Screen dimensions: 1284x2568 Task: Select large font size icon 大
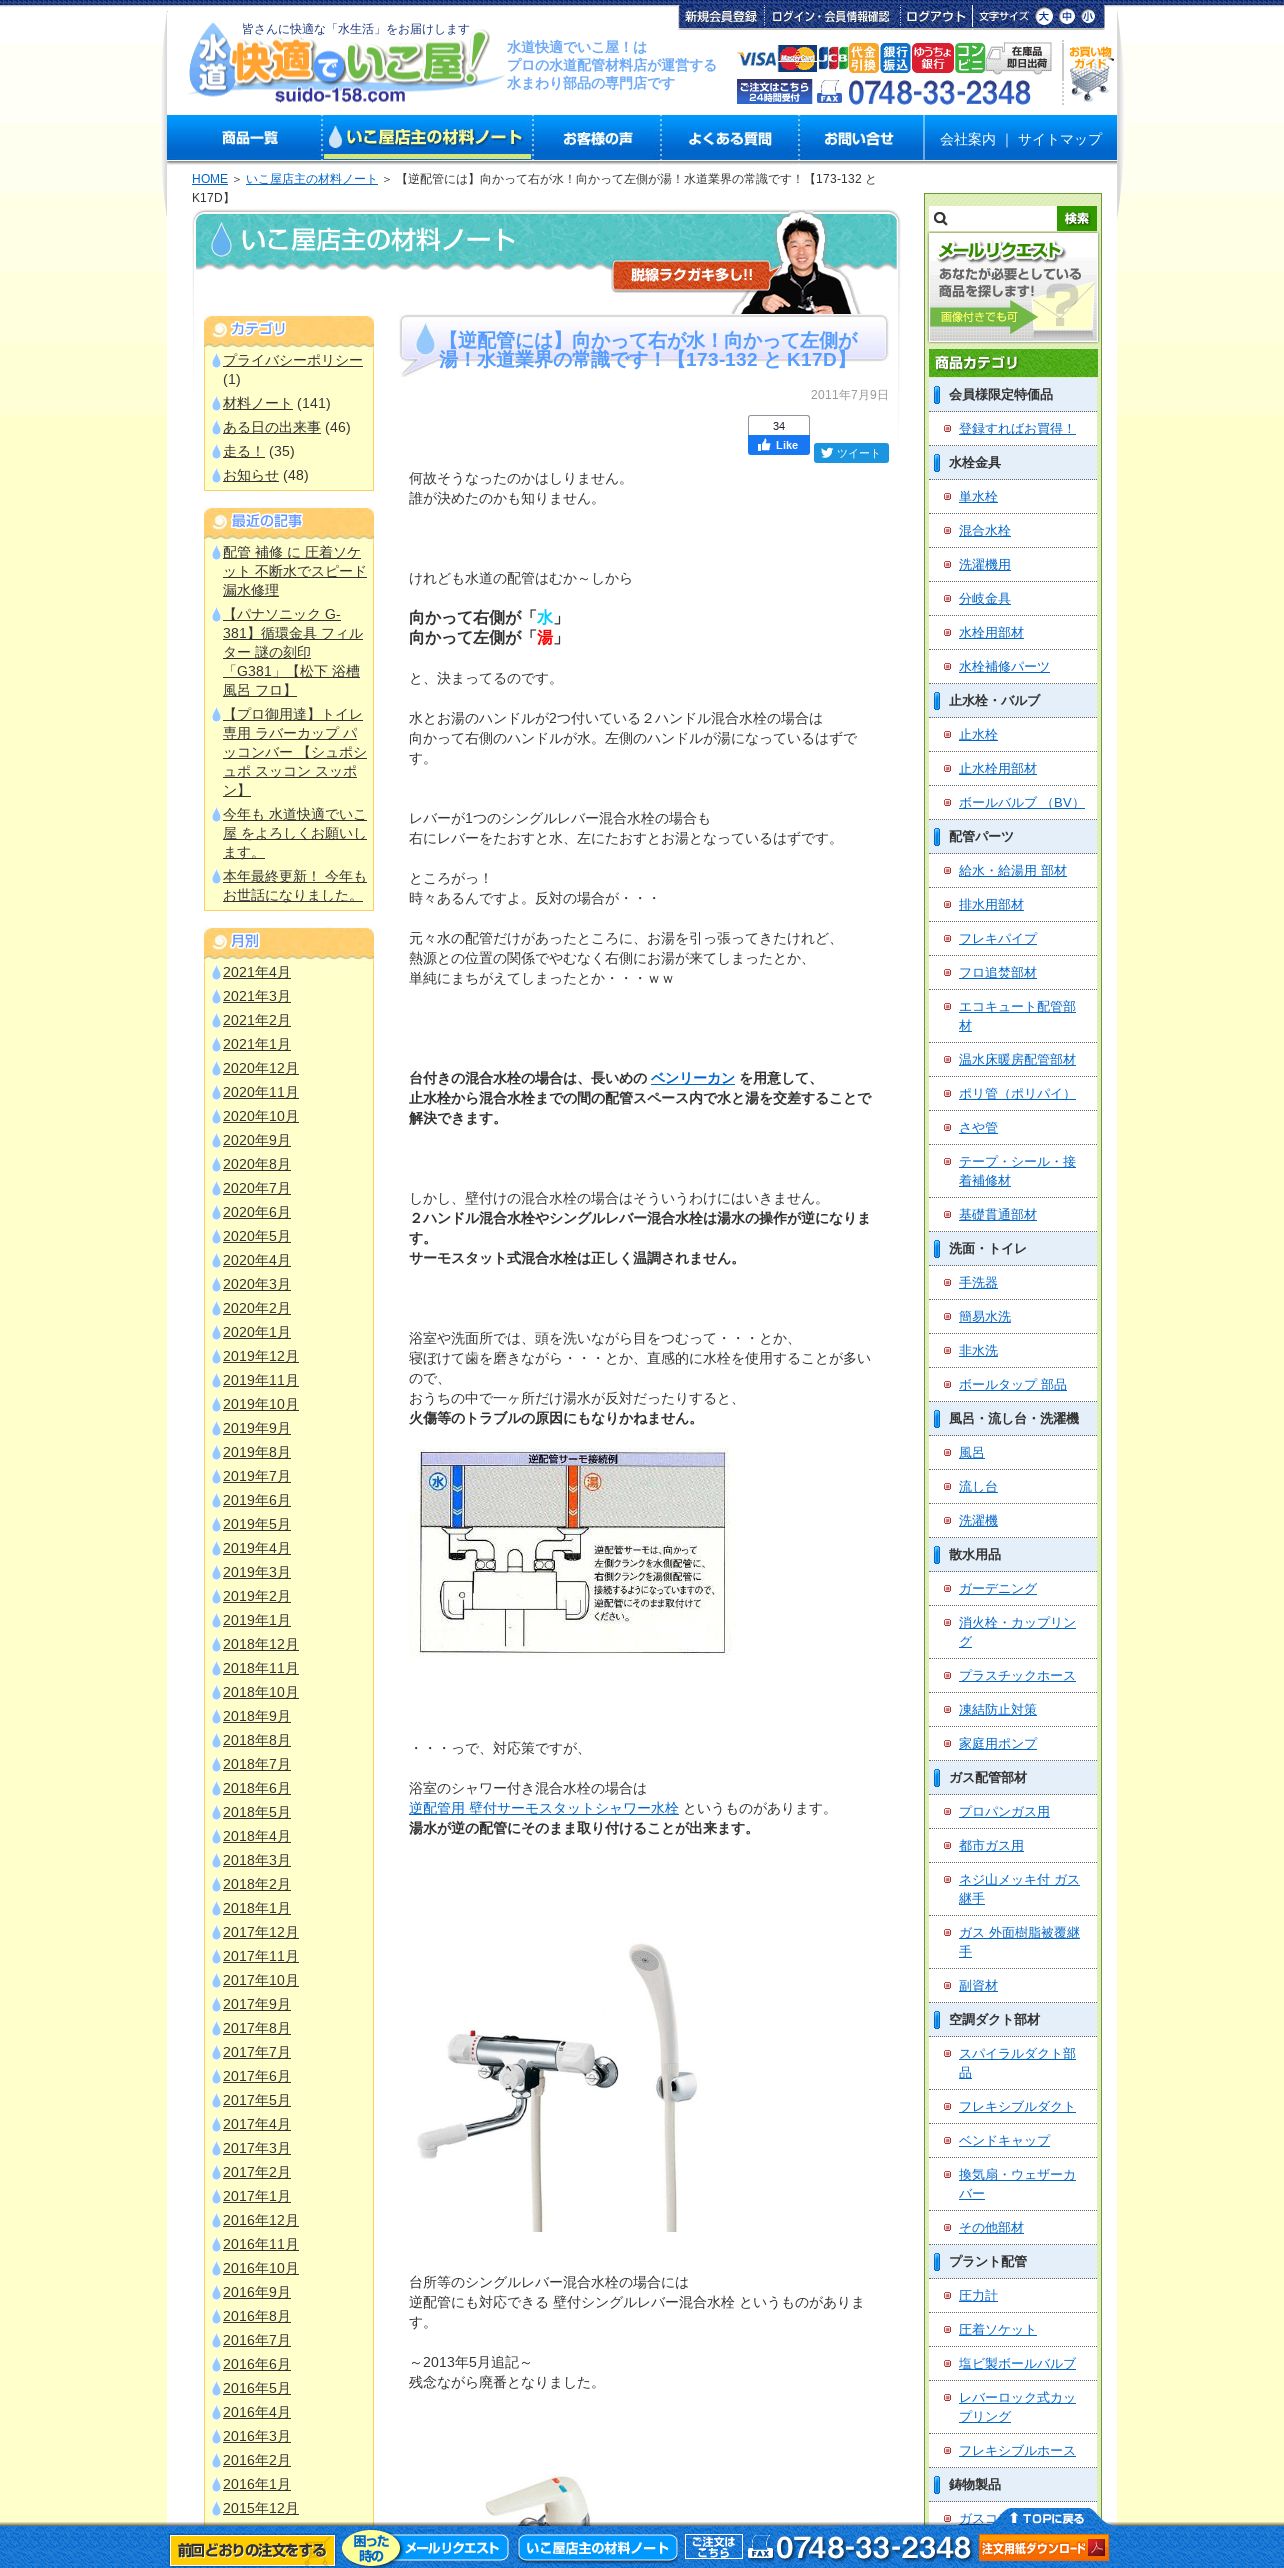(1044, 16)
